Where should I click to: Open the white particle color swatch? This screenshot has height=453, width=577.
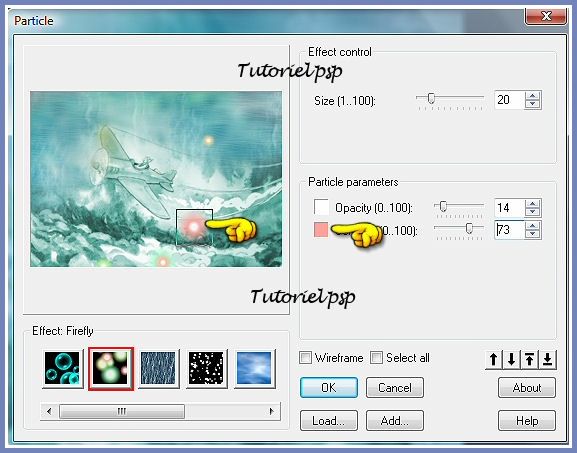321,207
